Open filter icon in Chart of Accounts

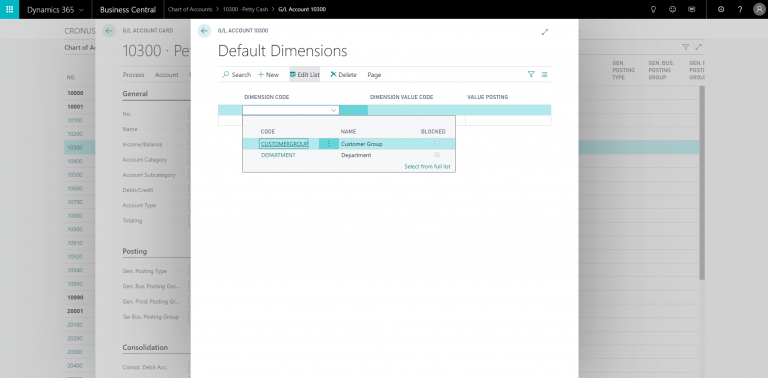coord(686,47)
